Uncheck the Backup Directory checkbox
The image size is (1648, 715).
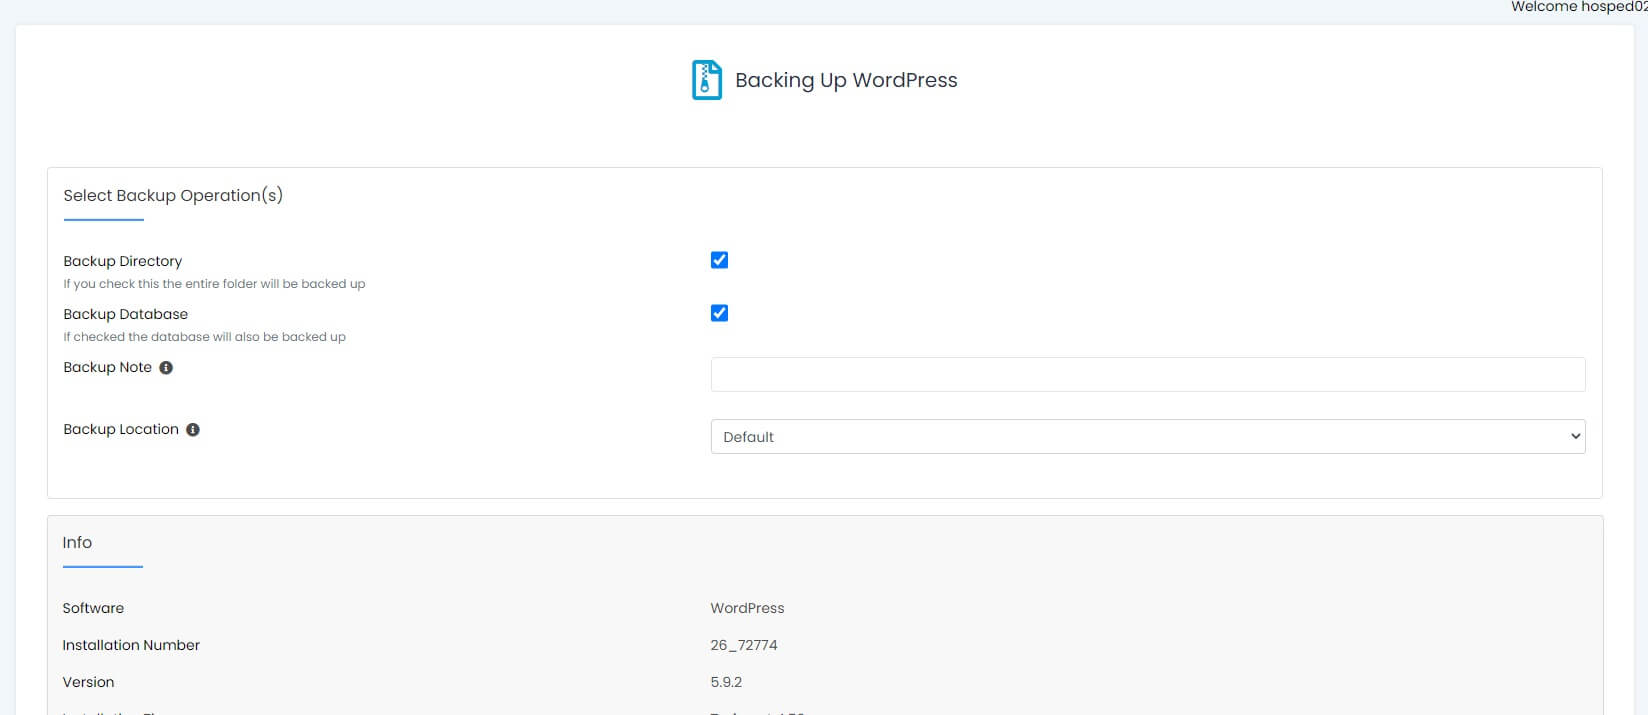[719, 260]
